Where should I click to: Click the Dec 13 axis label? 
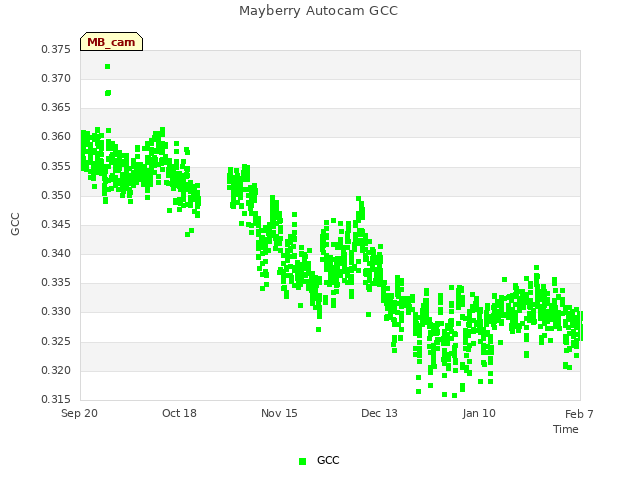pyautogui.click(x=379, y=413)
